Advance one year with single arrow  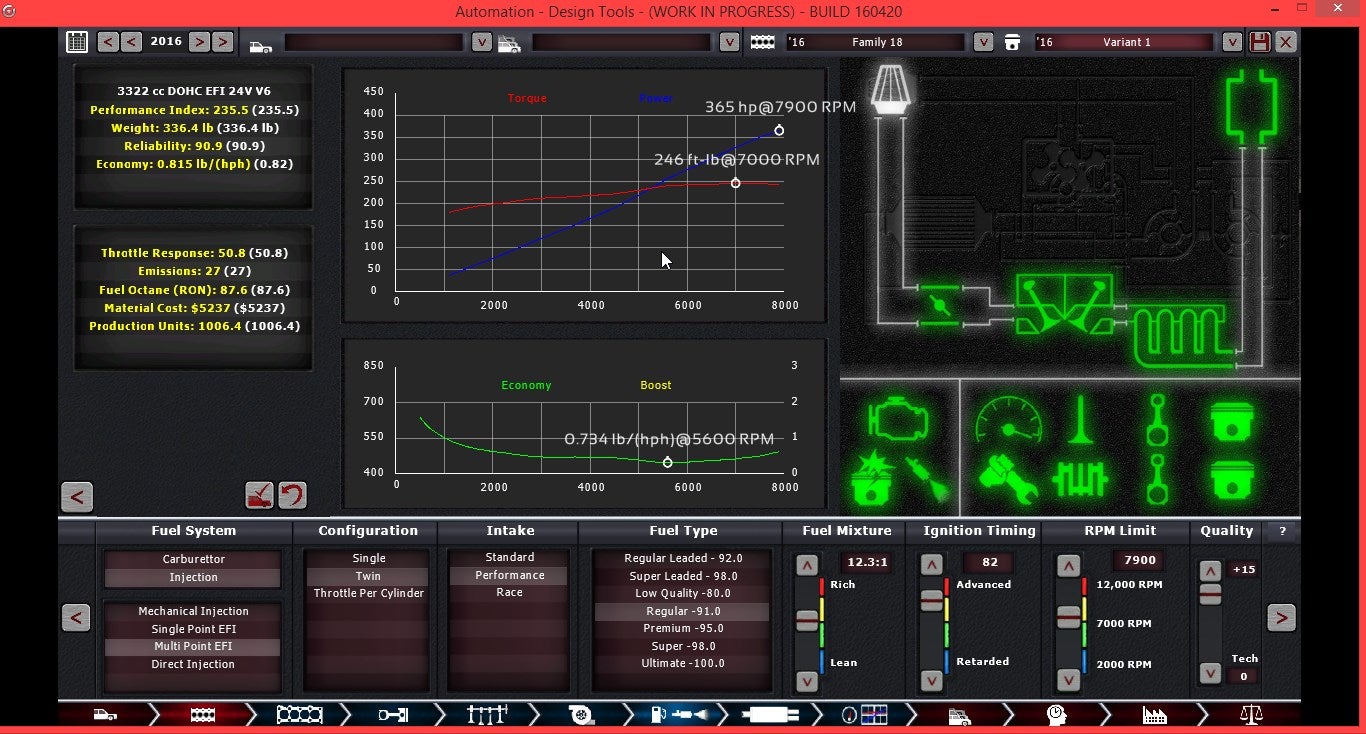pyautogui.click(x=199, y=42)
